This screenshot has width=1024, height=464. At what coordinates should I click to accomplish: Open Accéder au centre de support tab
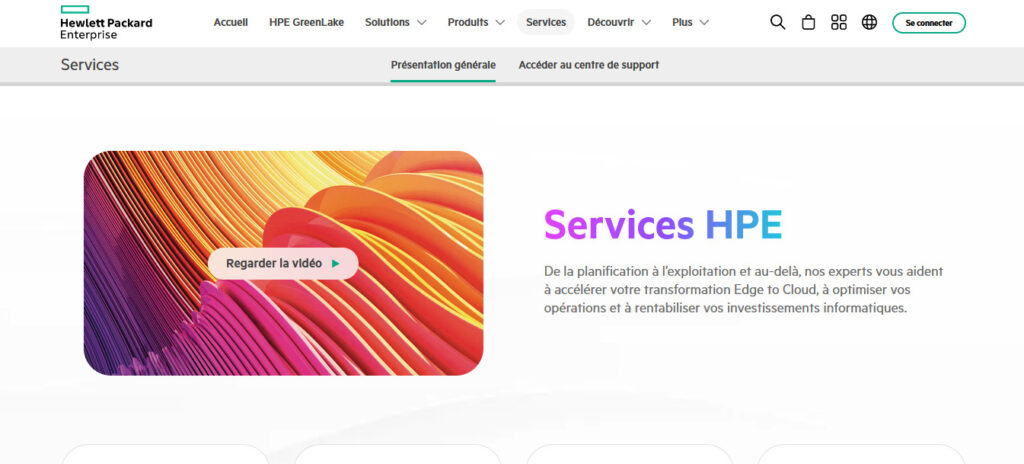click(588, 65)
